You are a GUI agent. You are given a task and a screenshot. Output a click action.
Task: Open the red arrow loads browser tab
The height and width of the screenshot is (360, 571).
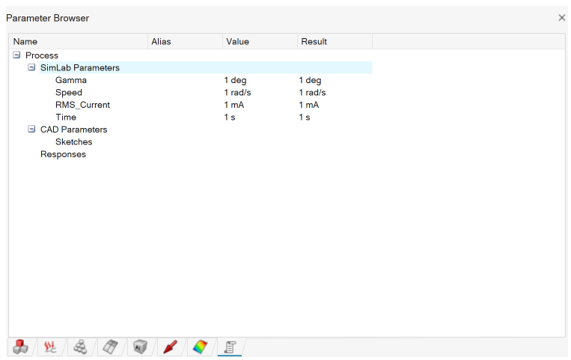pyautogui.click(x=170, y=347)
